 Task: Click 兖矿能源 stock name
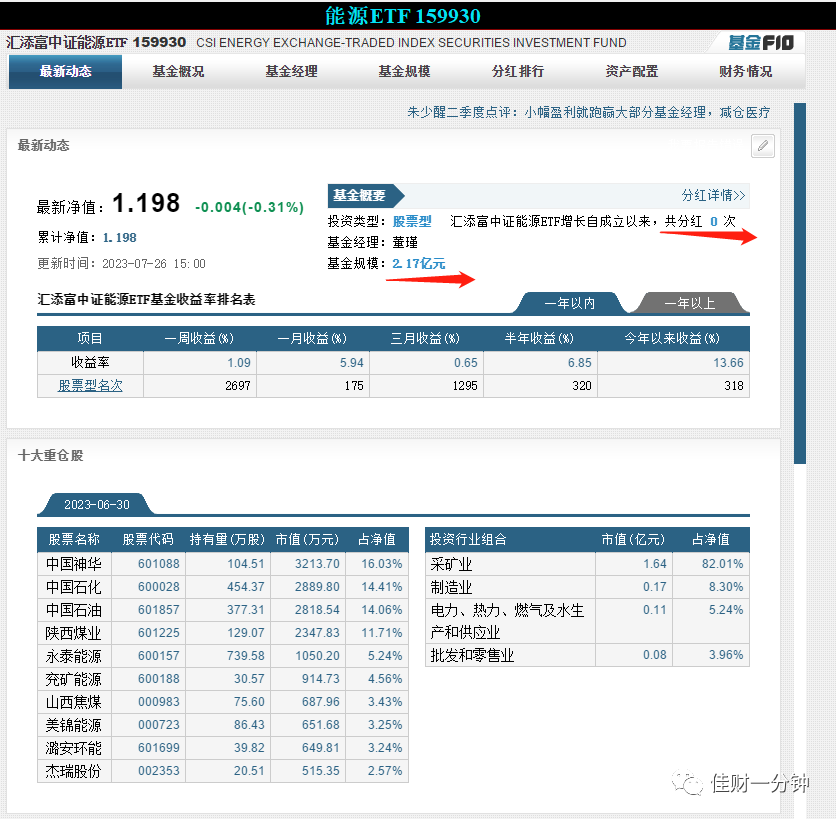[x=74, y=679]
